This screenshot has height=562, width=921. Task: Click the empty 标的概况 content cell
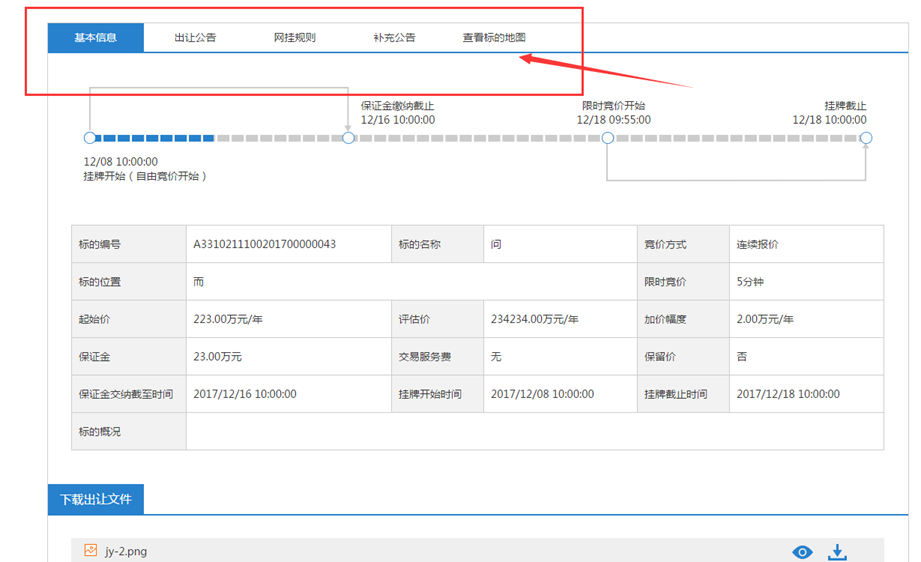point(534,432)
